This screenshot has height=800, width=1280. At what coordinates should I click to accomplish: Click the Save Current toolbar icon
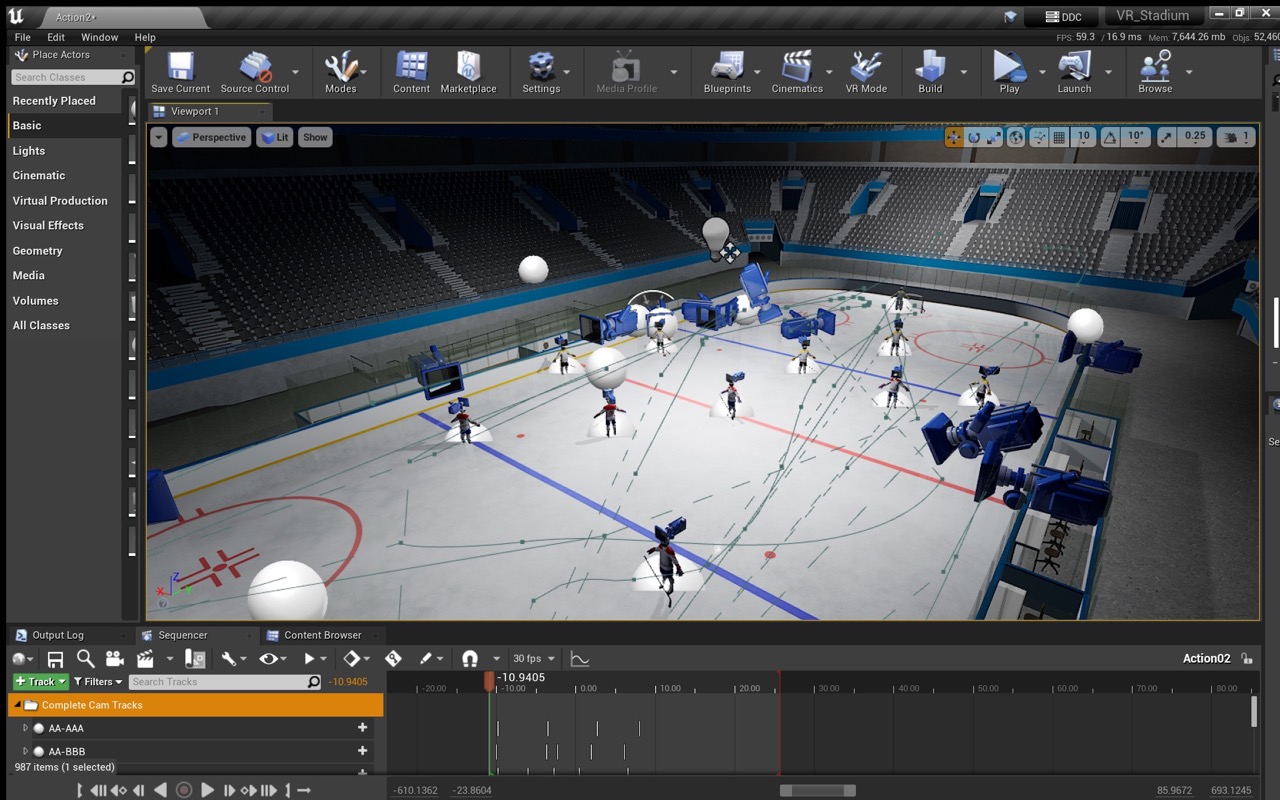point(180,68)
